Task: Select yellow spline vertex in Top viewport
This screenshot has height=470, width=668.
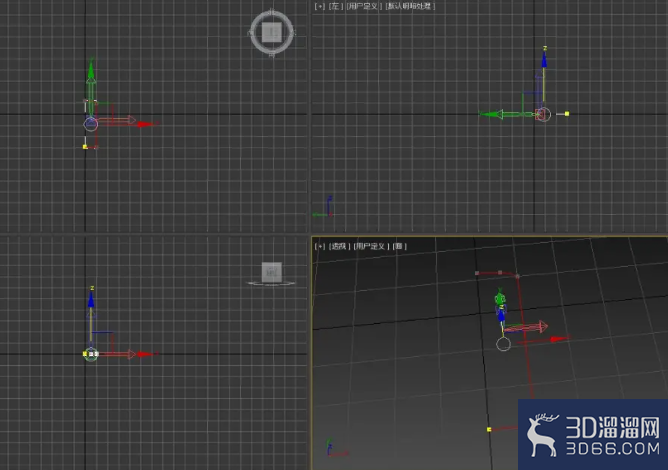Action: click(x=85, y=147)
